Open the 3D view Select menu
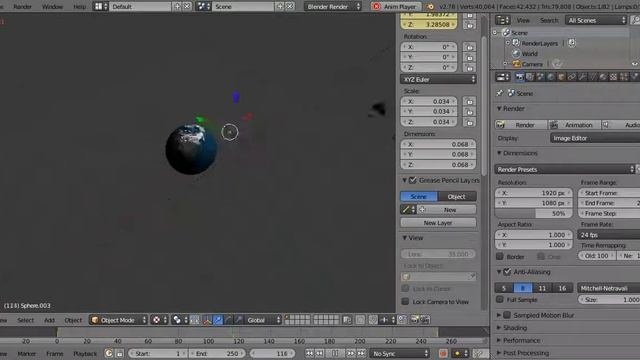This screenshot has width=640, height=360. [x=26, y=320]
